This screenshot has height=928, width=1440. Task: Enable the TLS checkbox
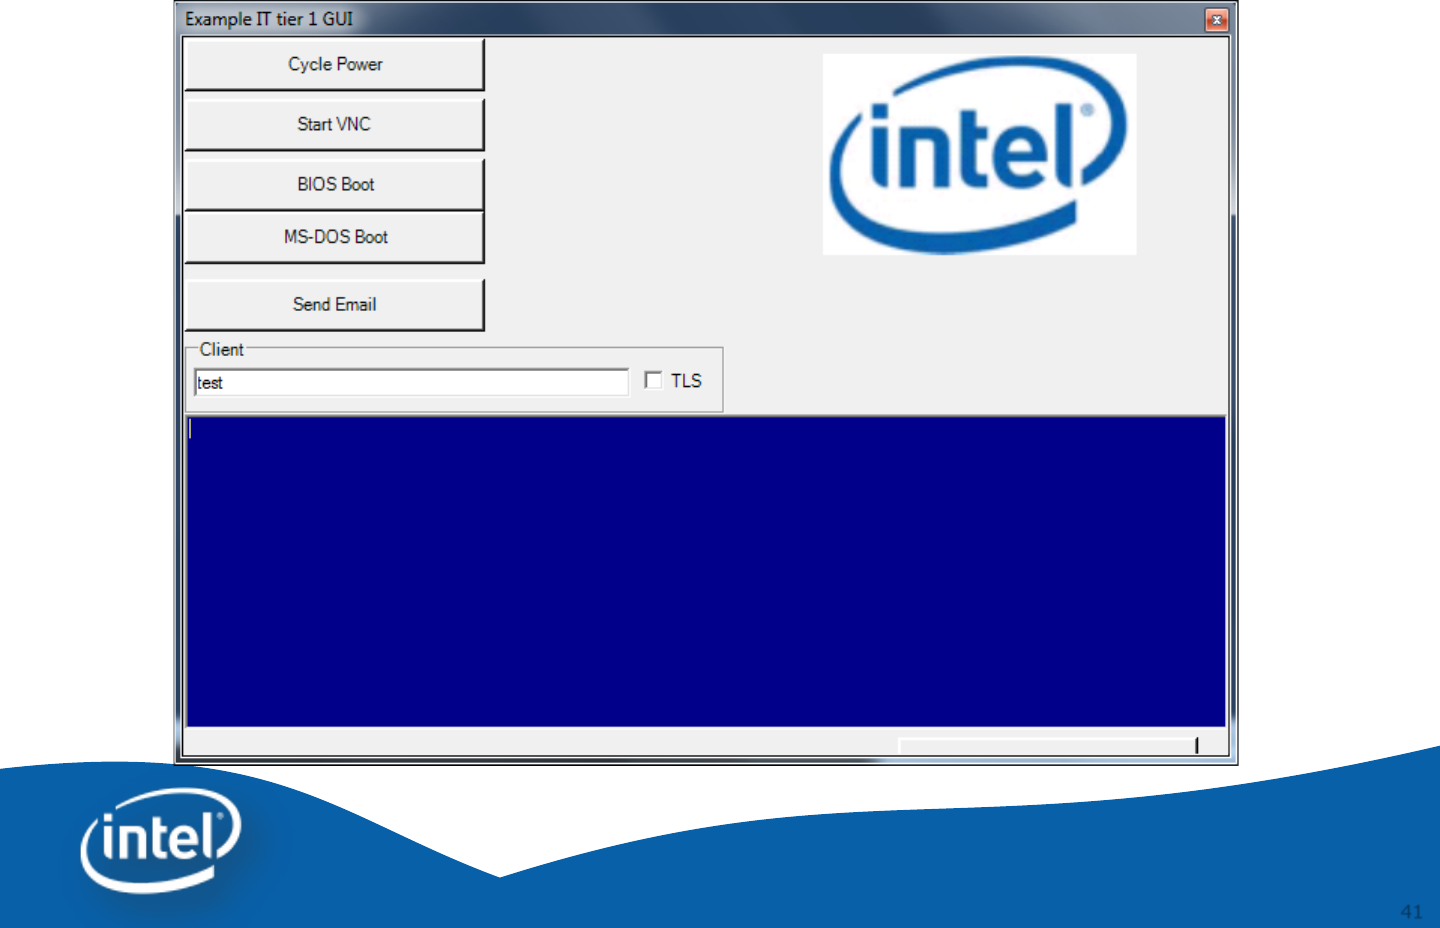[x=653, y=380]
